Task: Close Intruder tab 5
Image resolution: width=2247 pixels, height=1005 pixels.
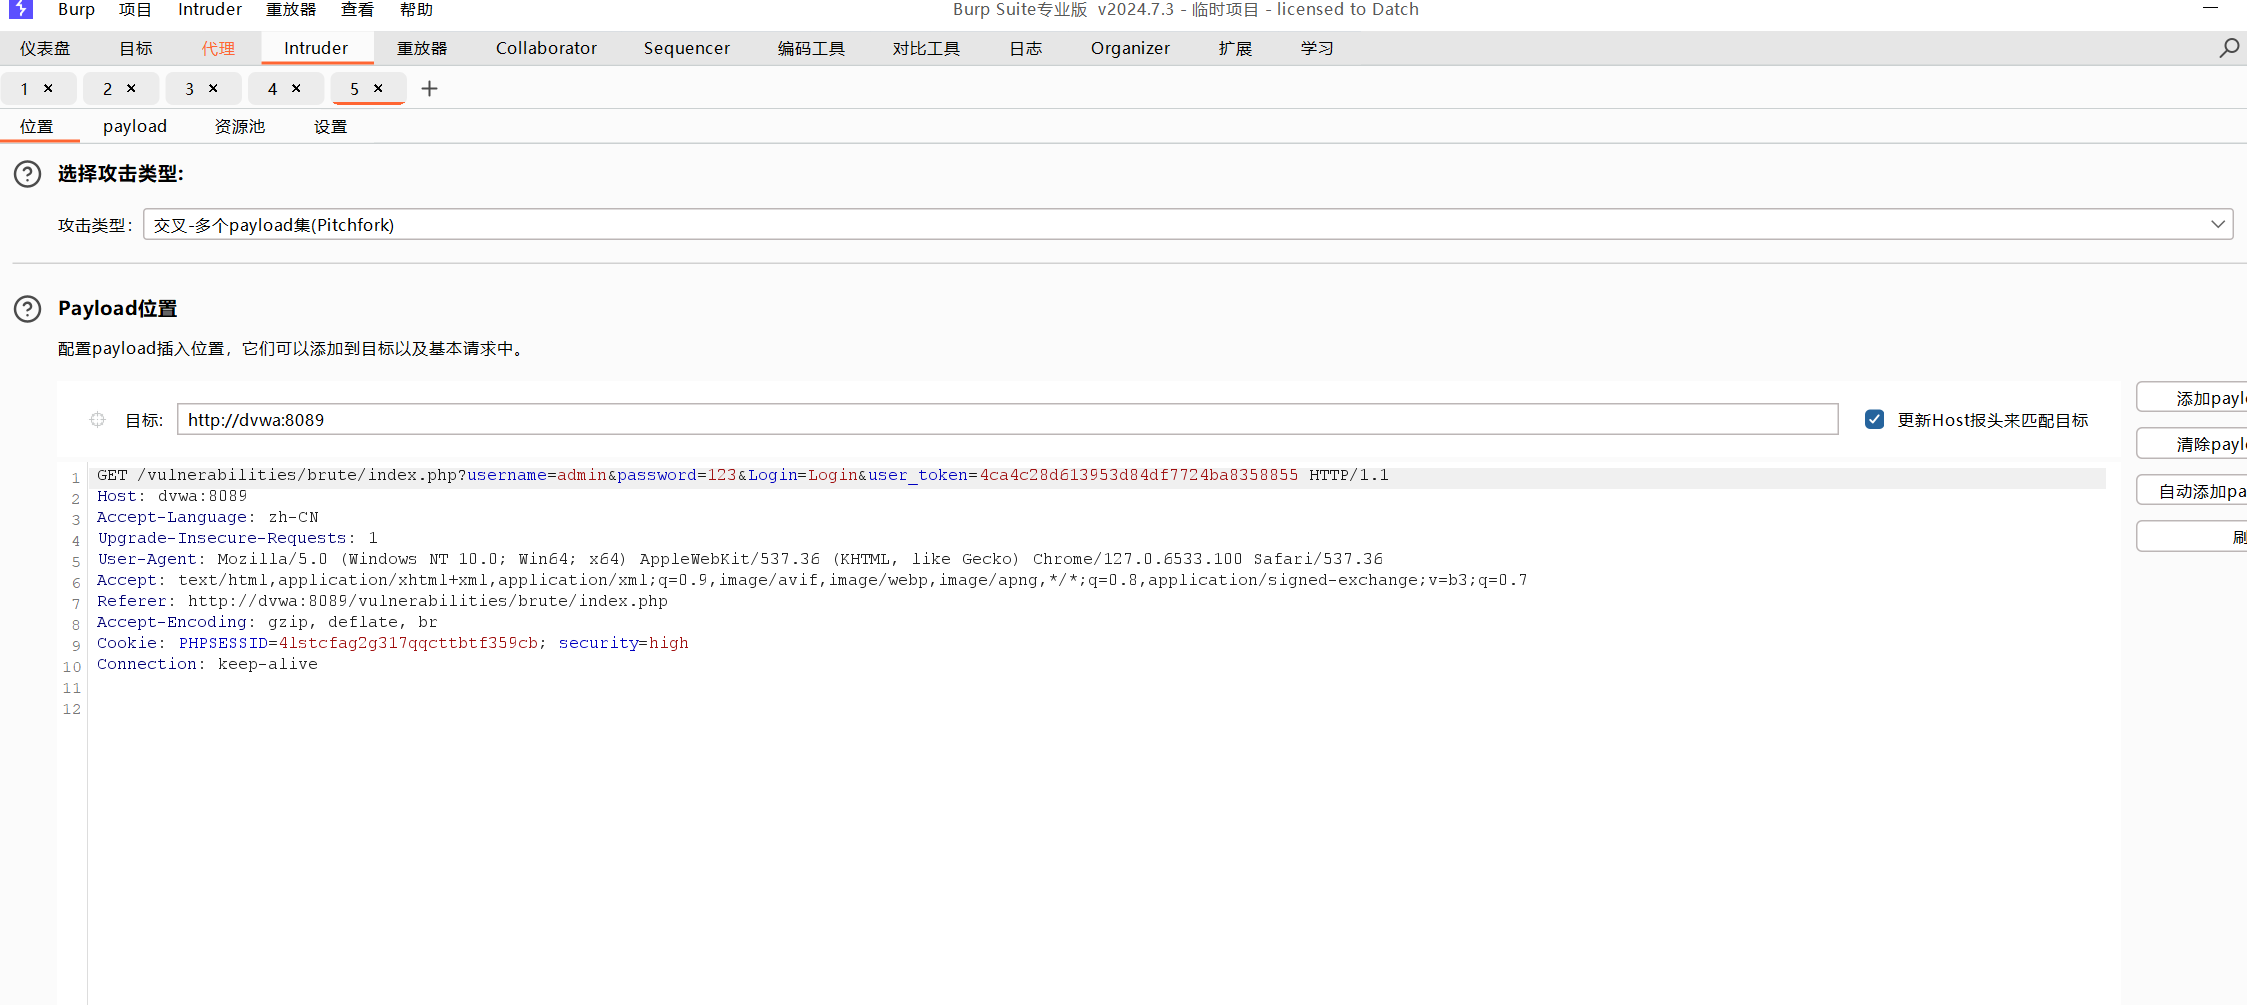Action: 378,88
